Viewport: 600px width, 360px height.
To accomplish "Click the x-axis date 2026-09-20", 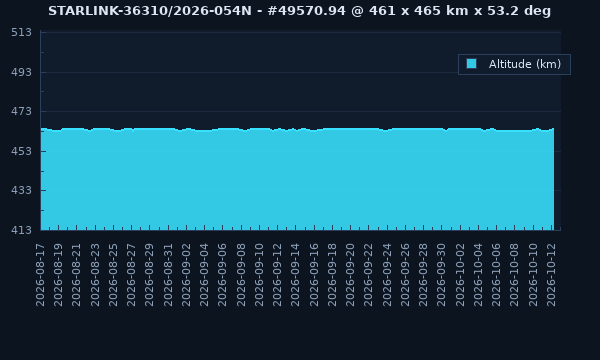I will coord(351,275).
